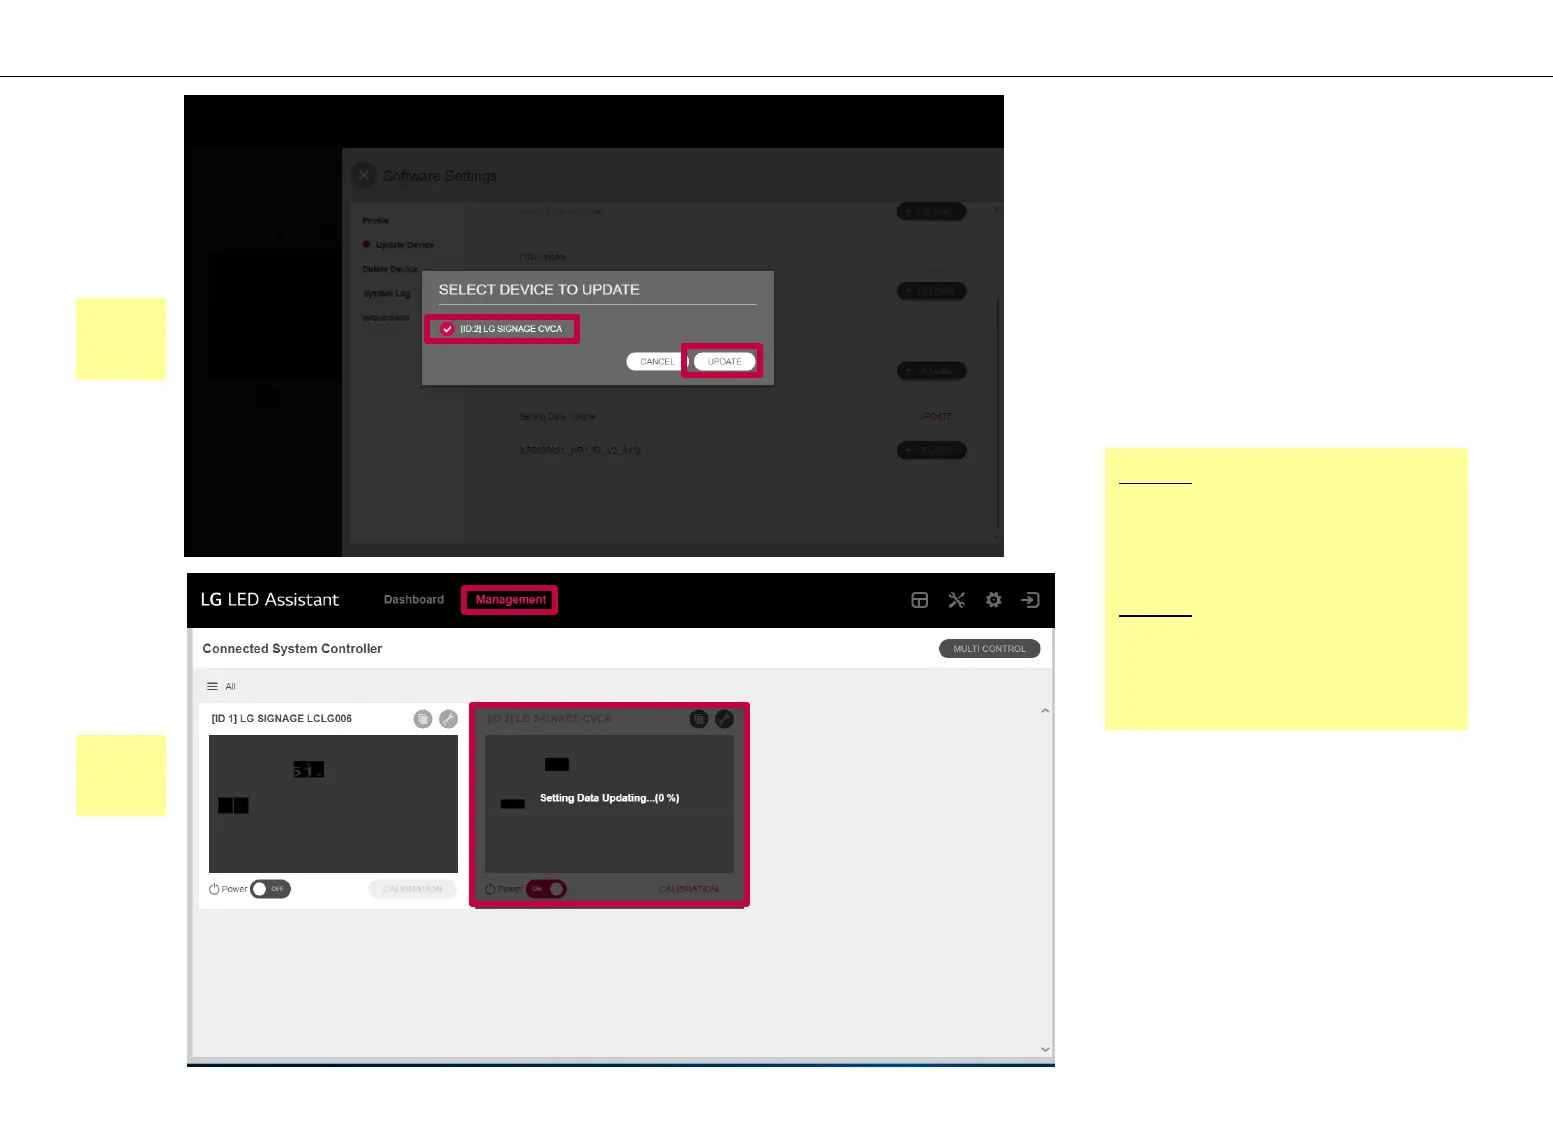1553x1134 pixels.
Task: Click the wrench icon on LCLG006 card
Action: point(449,719)
